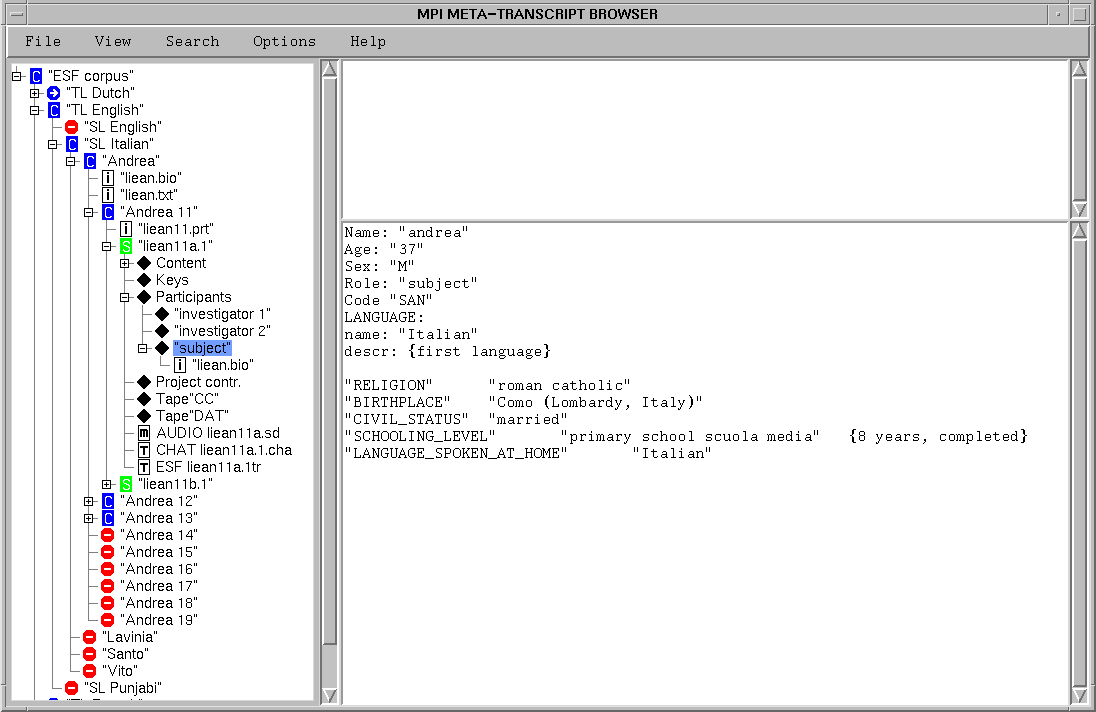Click the info icon of liean11.prt
Screen dimensions: 1096x712
point(126,229)
